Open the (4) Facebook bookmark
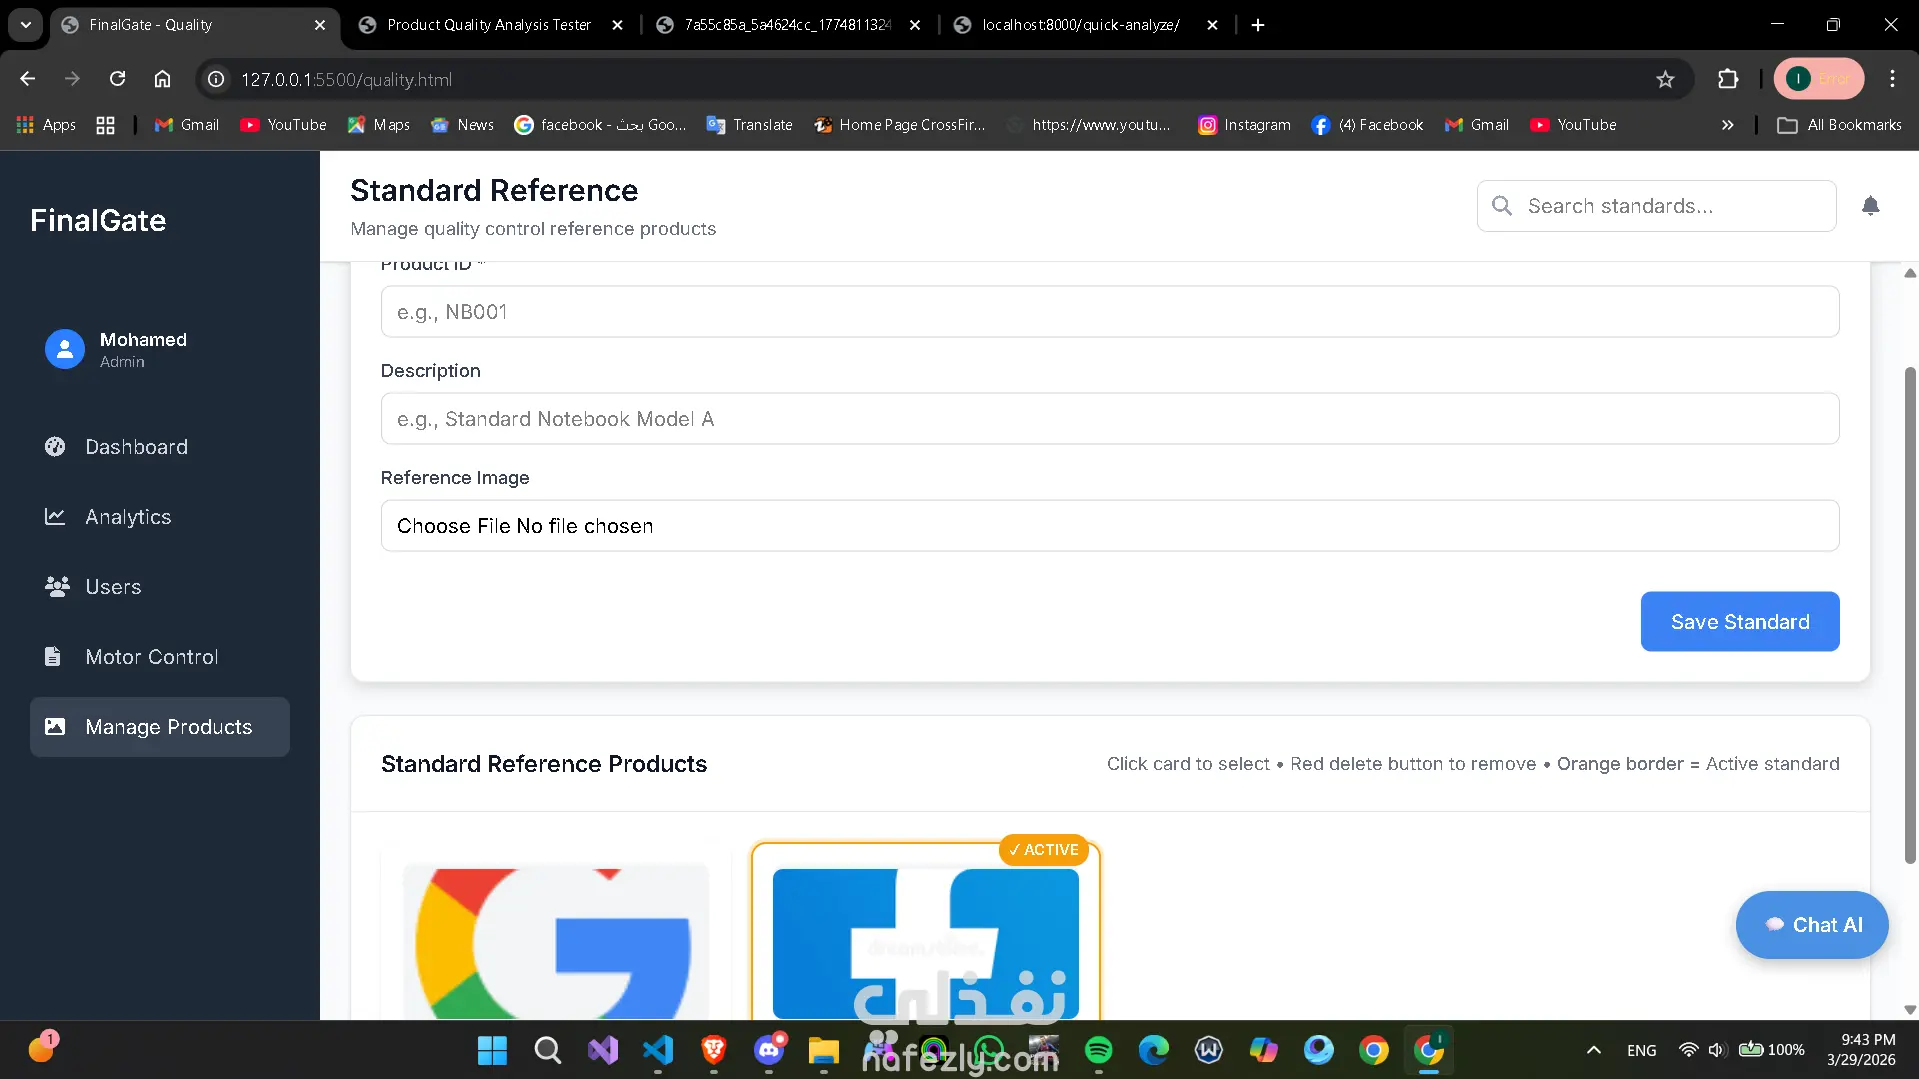 [1368, 125]
